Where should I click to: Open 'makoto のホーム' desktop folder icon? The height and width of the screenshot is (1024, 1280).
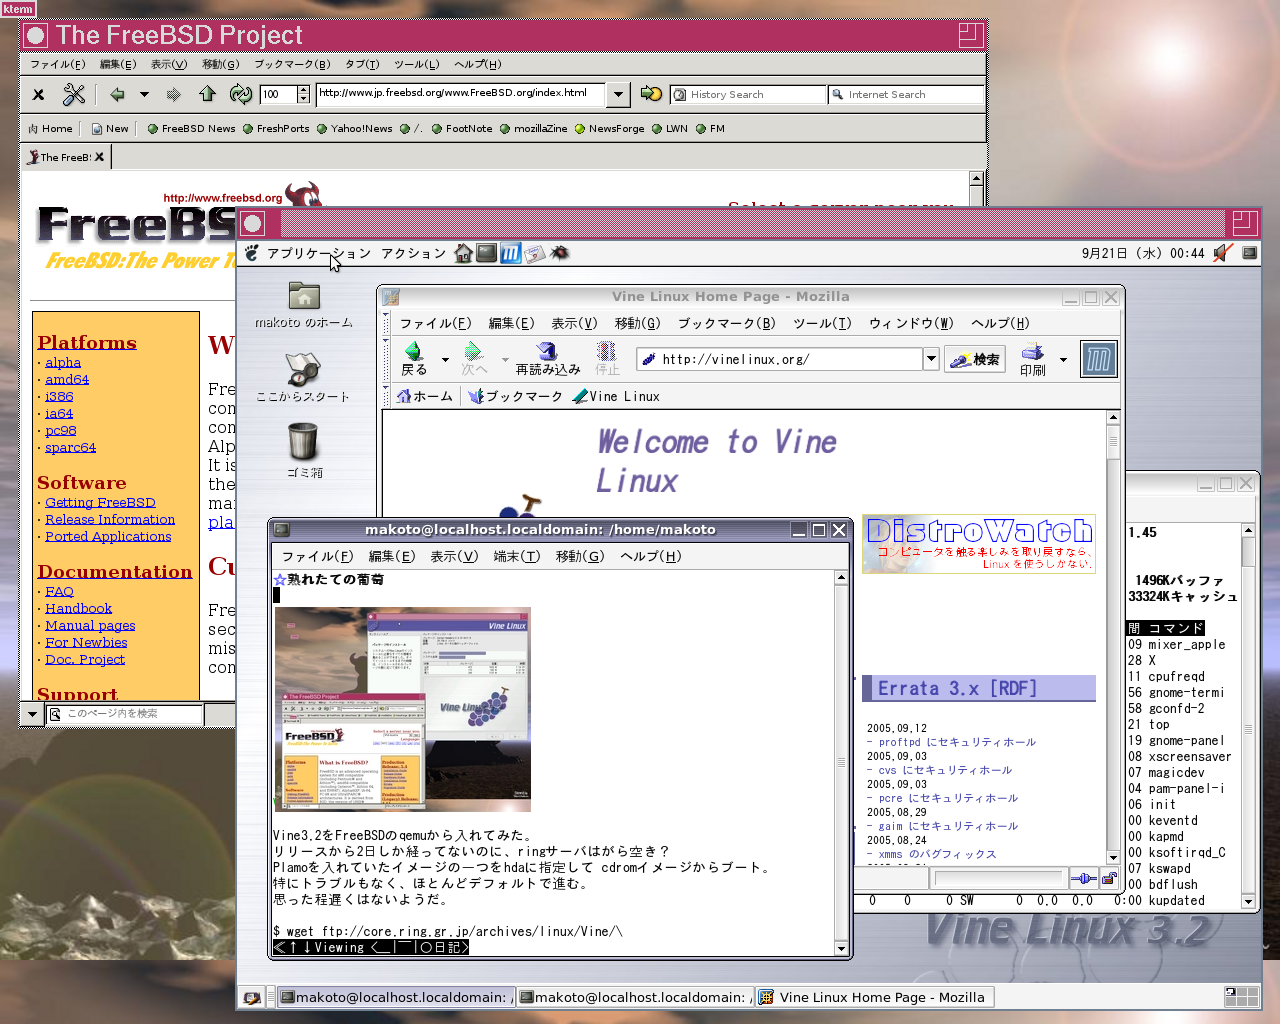tap(304, 305)
